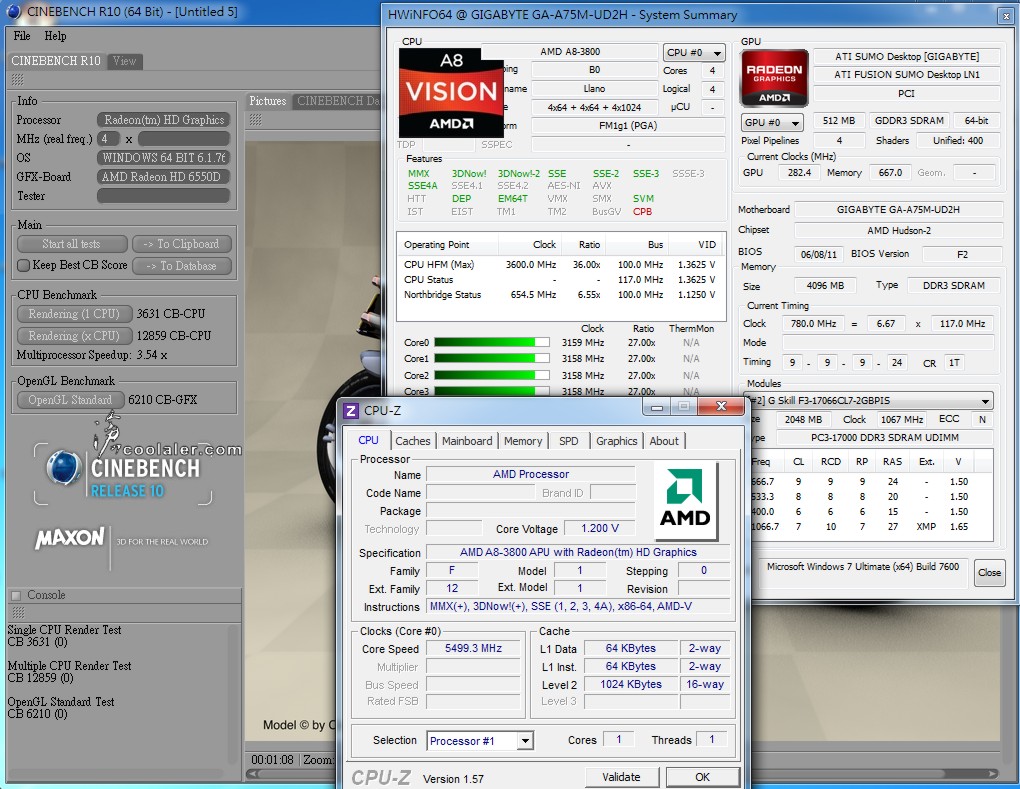This screenshot has height=789, width=1020.
Task: Run the OpenGL Standard benchmark
Action: click(x=70, y=400)
